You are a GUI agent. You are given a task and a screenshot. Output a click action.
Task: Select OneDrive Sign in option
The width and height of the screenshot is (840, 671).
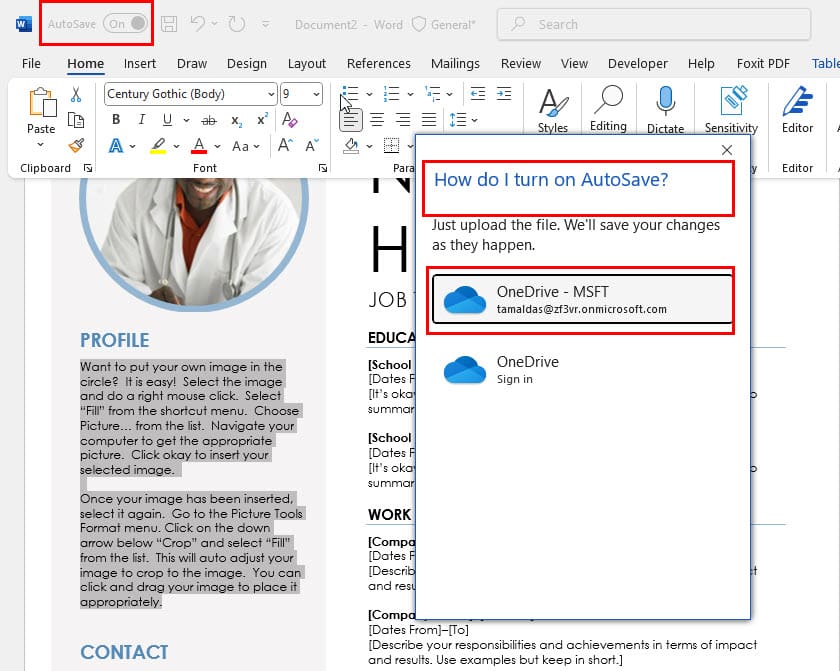click(x=582, y=370)
